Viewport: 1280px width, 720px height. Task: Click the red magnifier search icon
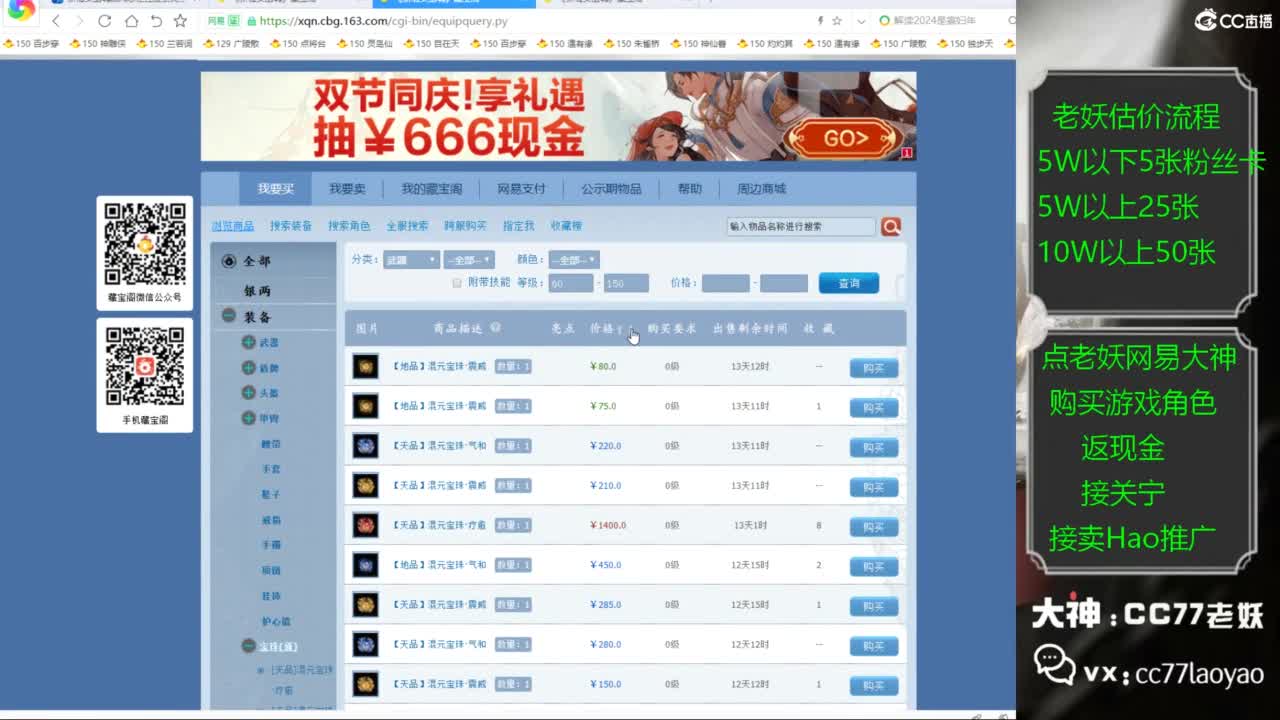[x=890, y=226]
